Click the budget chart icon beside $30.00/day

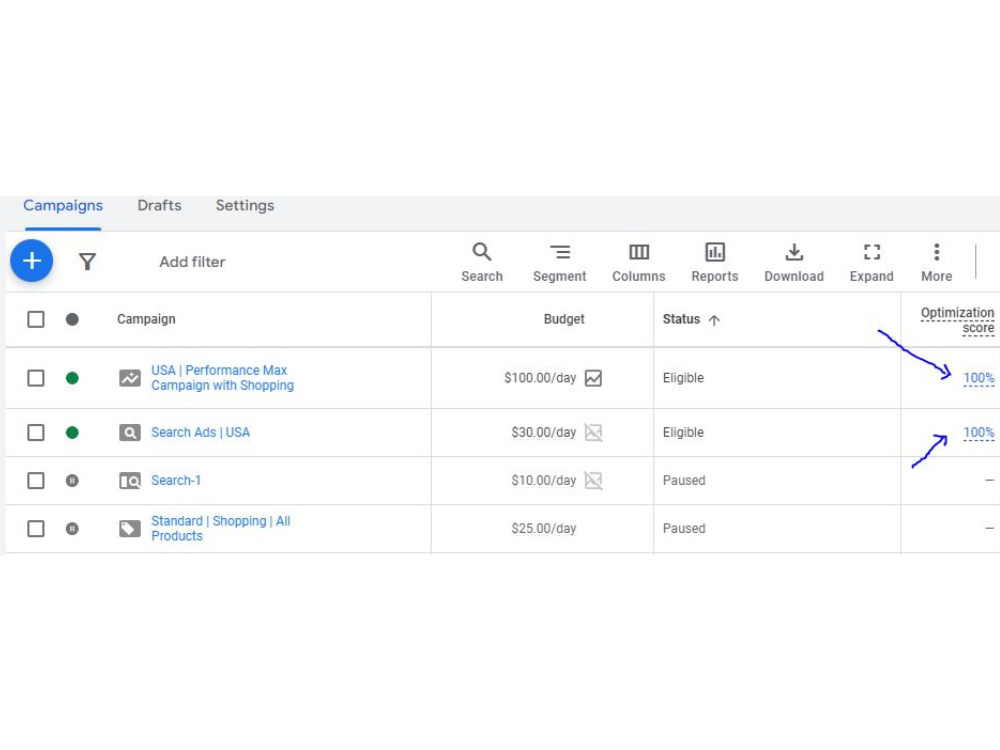pyautogui.click(x=593, y=432)
